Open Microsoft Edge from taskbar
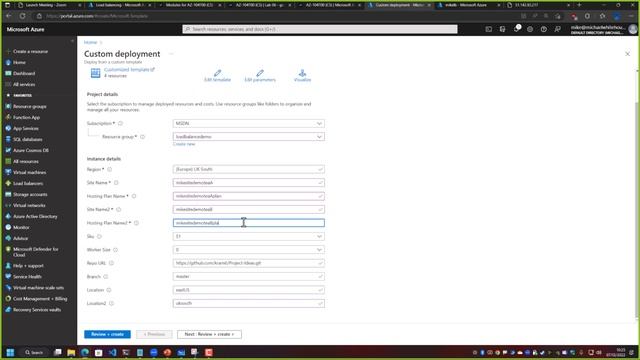 (85, 352)
